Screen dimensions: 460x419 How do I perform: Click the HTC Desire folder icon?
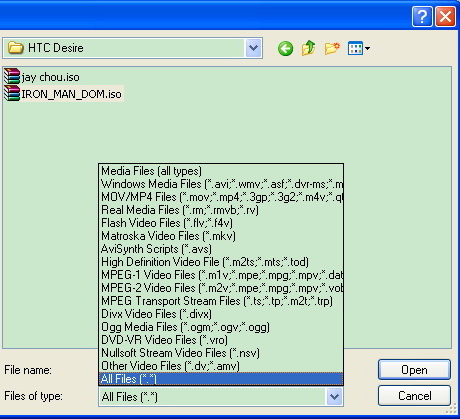pyautogui.click(x=15, y=48)
